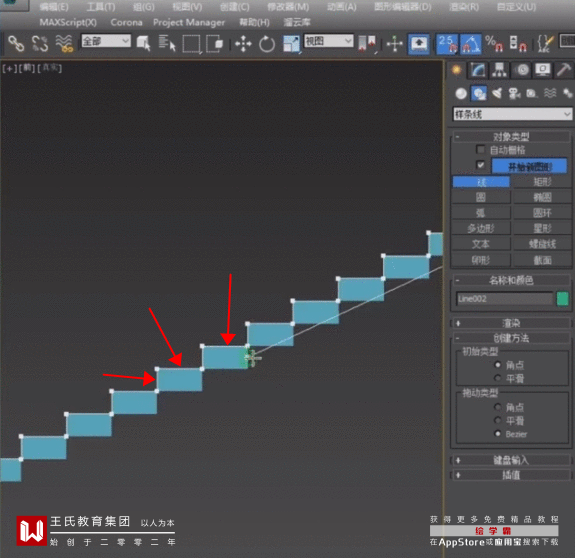Toggle the Percent Snap button
The width and height of the screenshot is (575, 558).
click(494, 44)
